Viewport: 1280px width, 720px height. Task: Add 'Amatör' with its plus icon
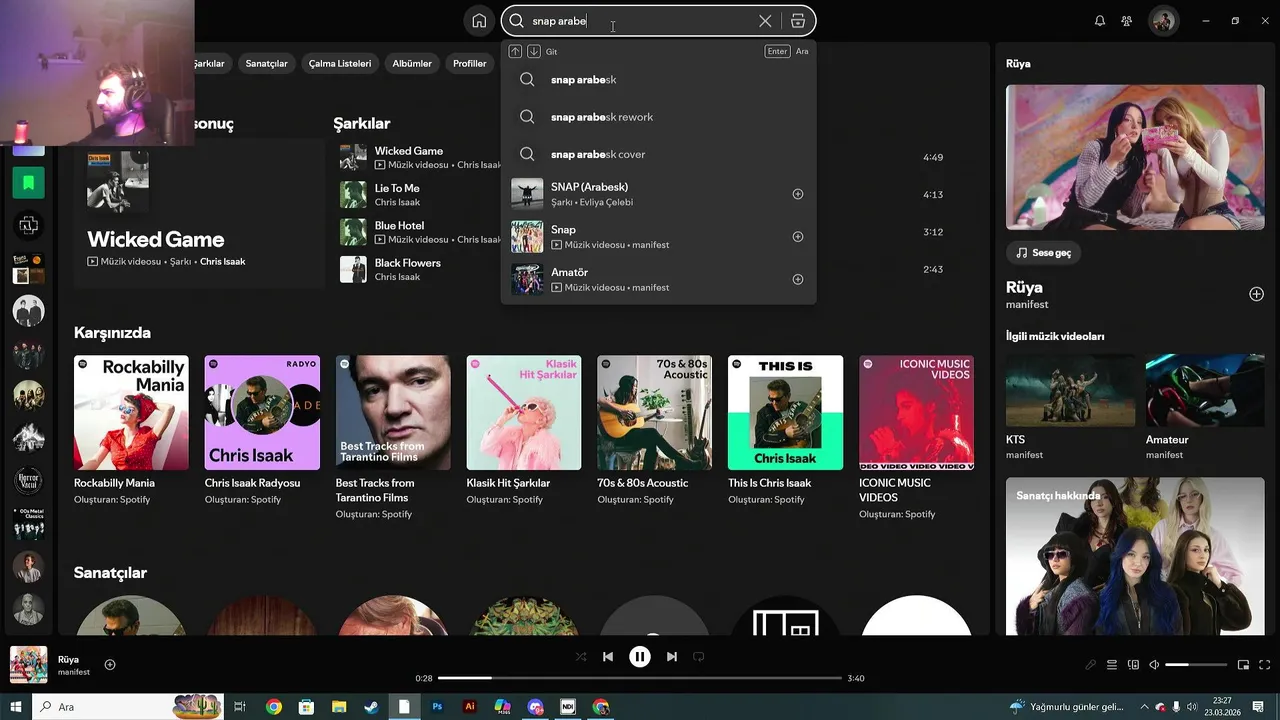click(798, 279)
